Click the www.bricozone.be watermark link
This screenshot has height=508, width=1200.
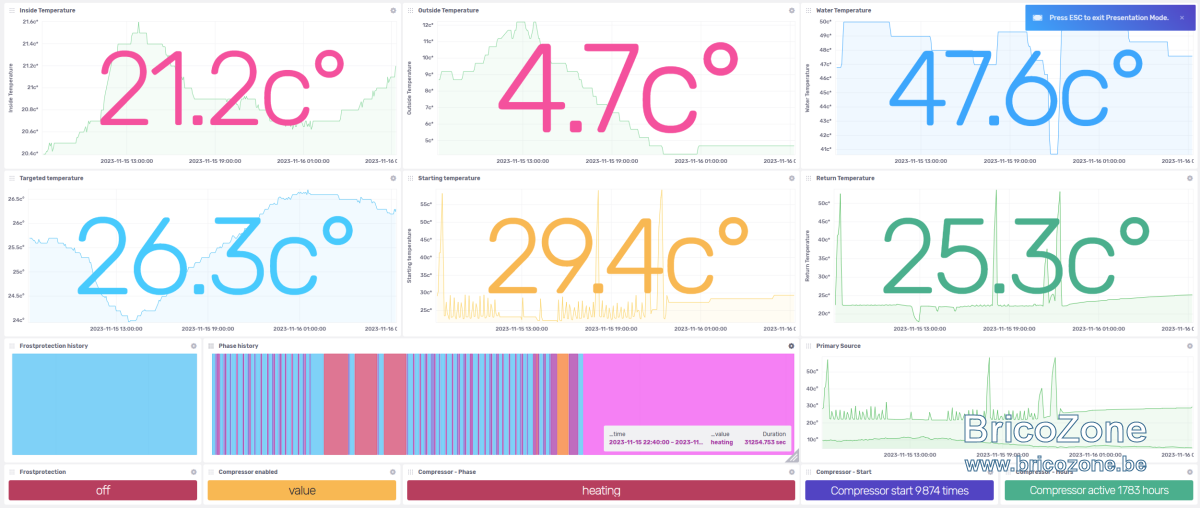[1055, 464]
